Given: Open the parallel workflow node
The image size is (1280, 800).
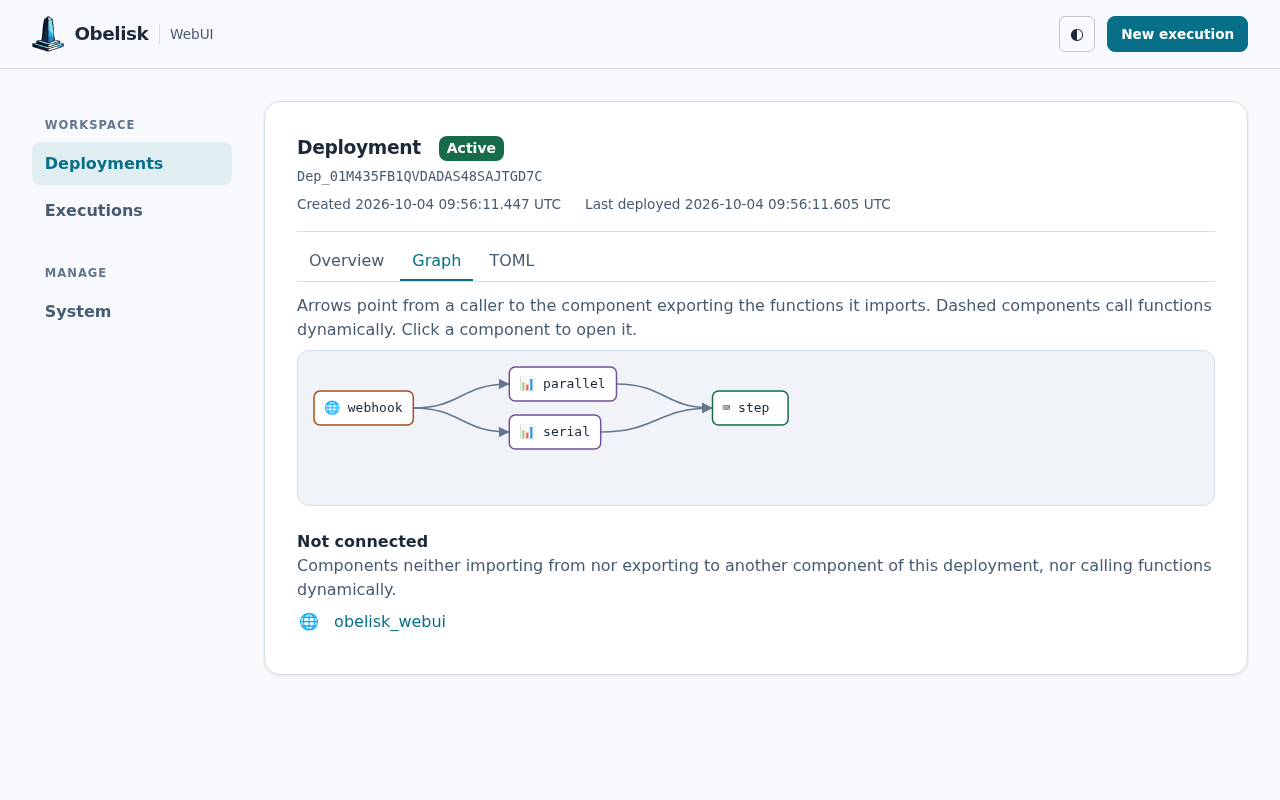Looking at the screenshot, I should pyautogui.click(x=563, y=384).
